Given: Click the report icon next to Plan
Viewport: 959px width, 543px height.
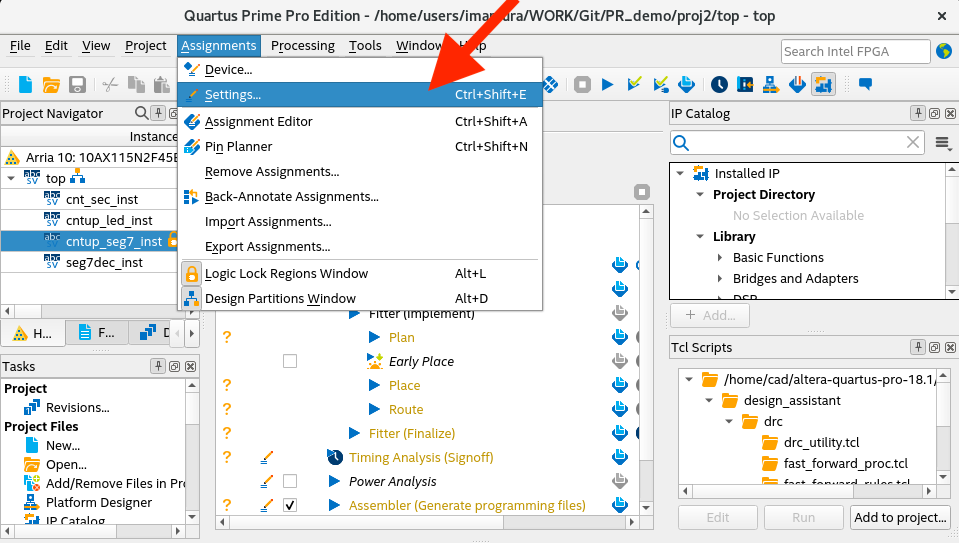Looking at the screenshot, I should [x=620, y=336].
